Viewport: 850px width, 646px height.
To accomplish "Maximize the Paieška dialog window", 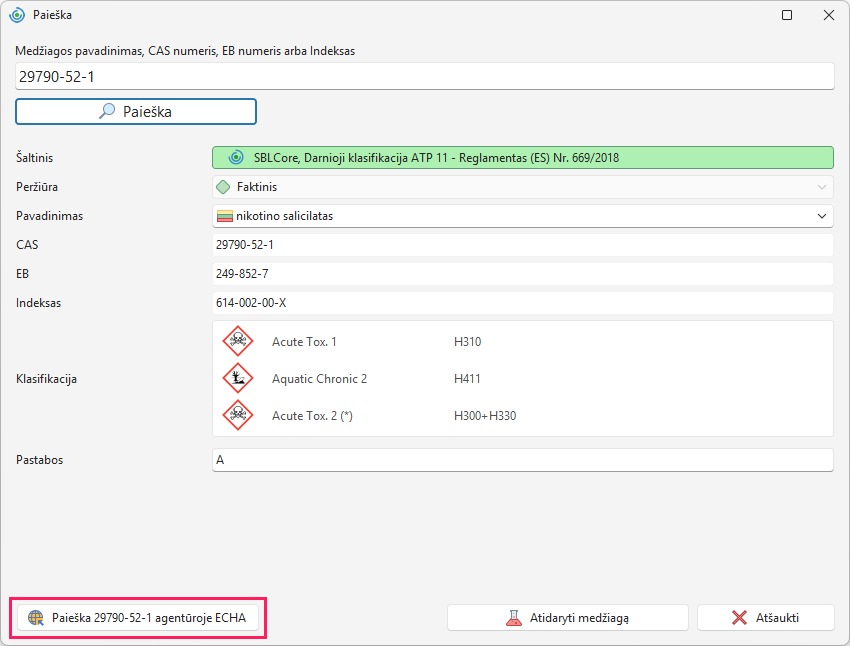I will point(787,15).
